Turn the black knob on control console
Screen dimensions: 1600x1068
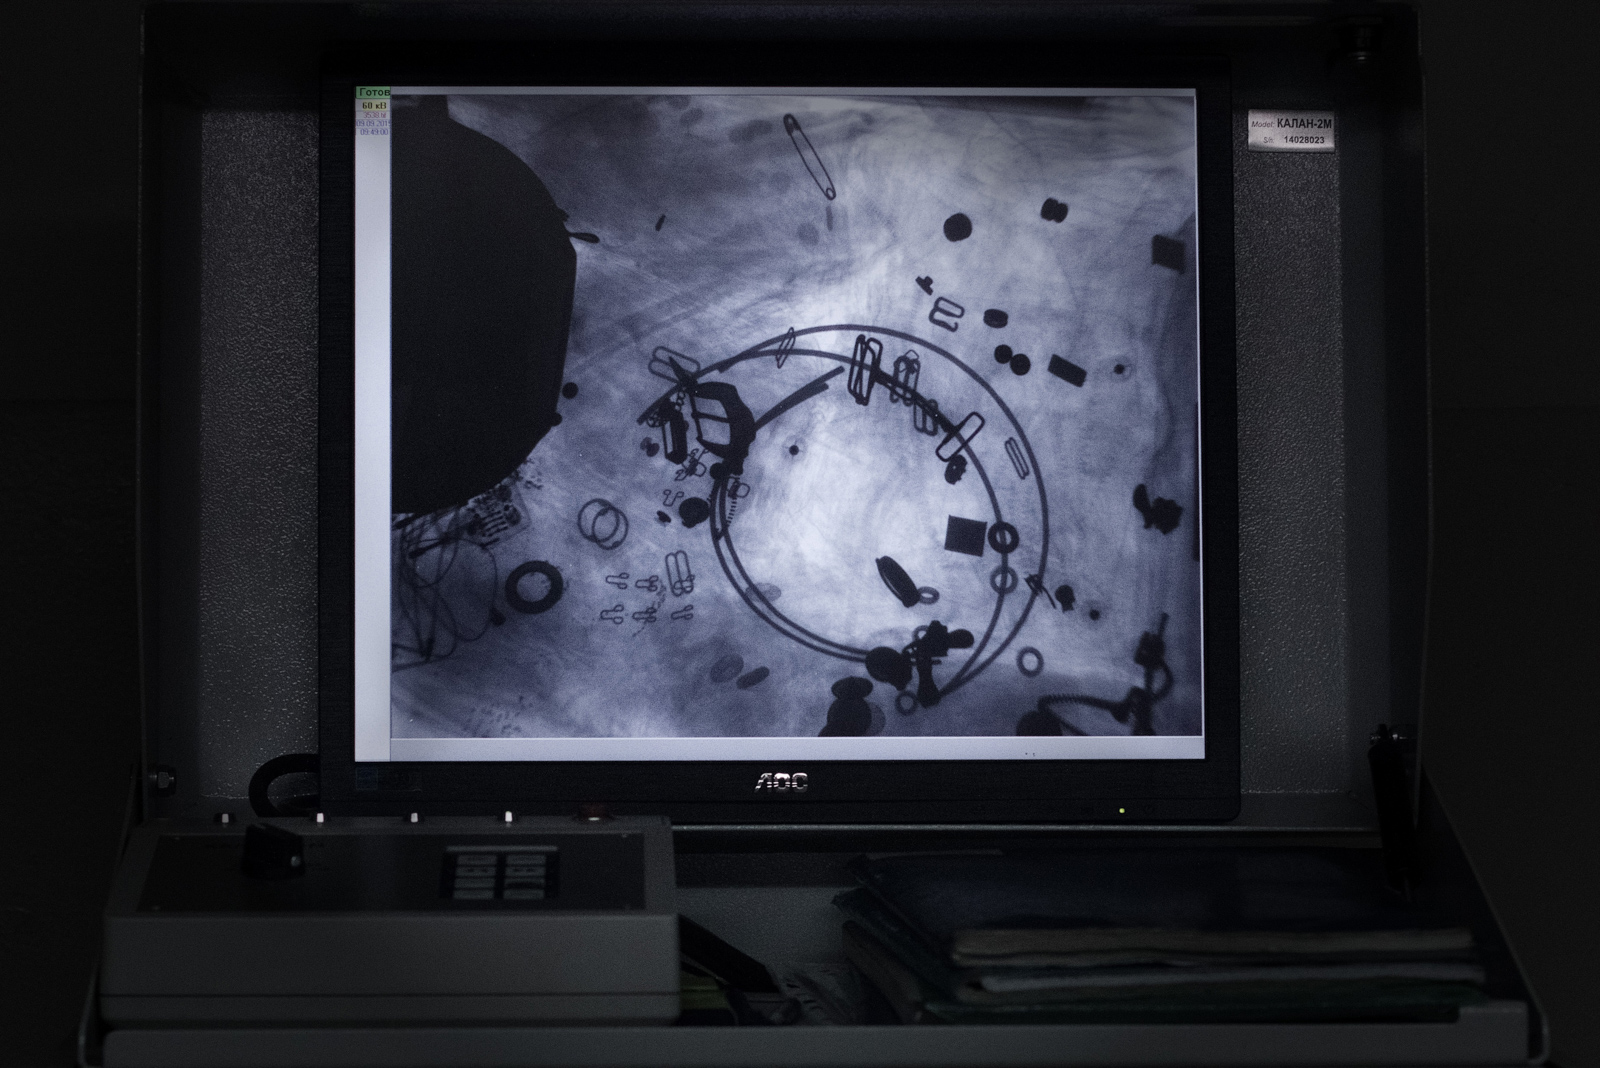(273, 846)
